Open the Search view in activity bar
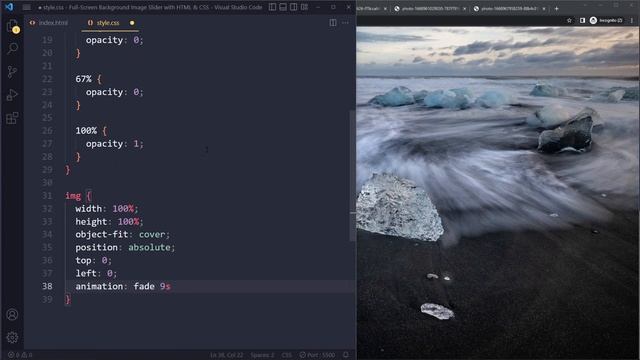 point(12,49)
